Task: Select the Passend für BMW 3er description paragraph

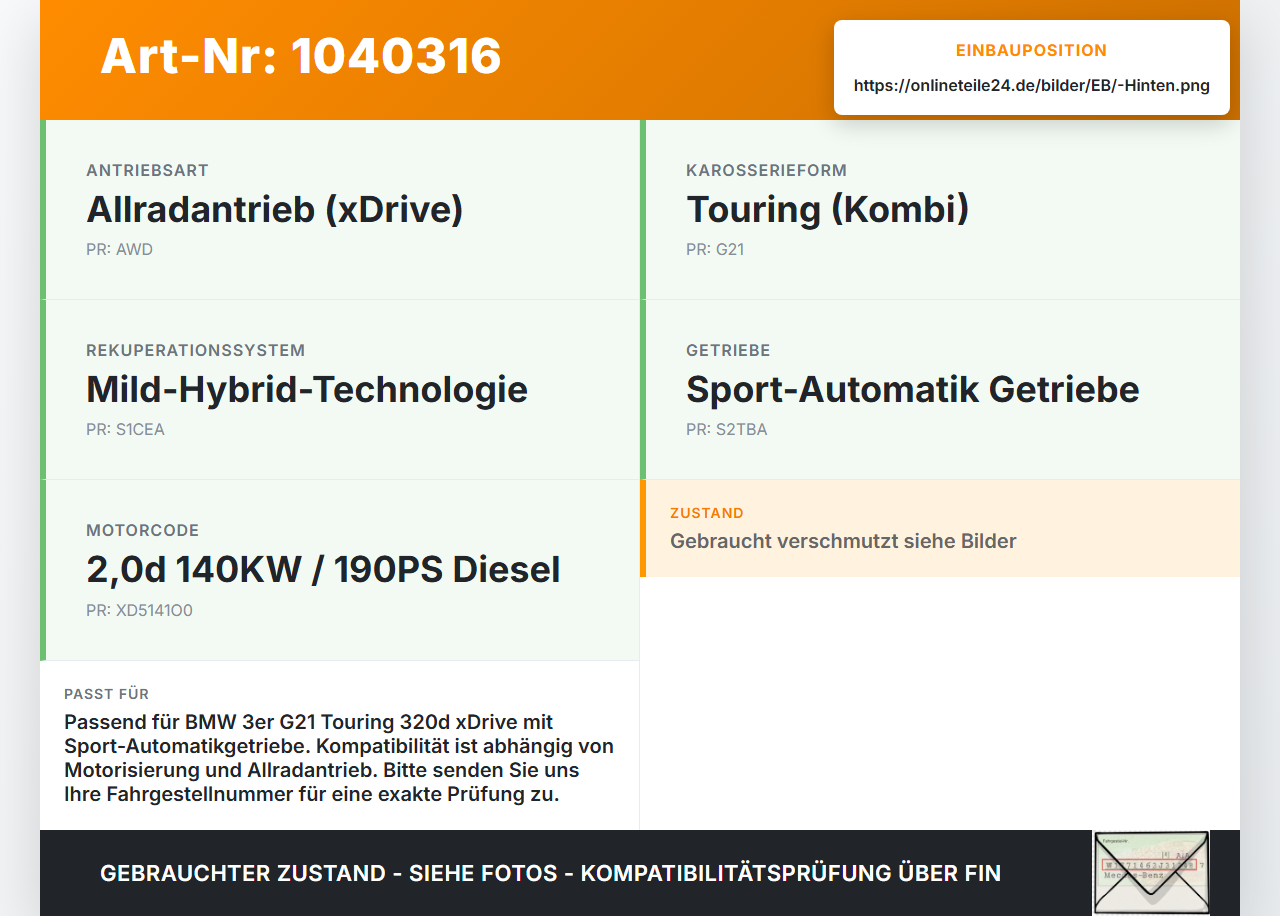Action: 339,758
